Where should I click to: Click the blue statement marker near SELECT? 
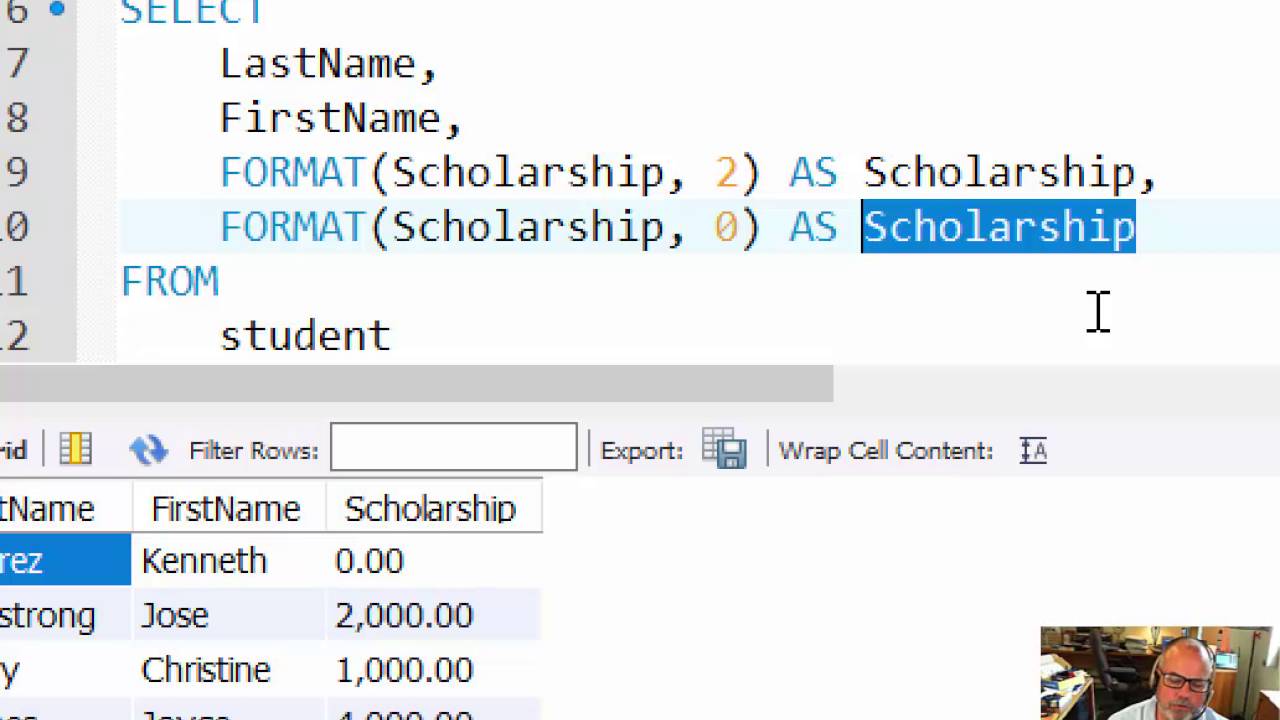pos(57,9)
